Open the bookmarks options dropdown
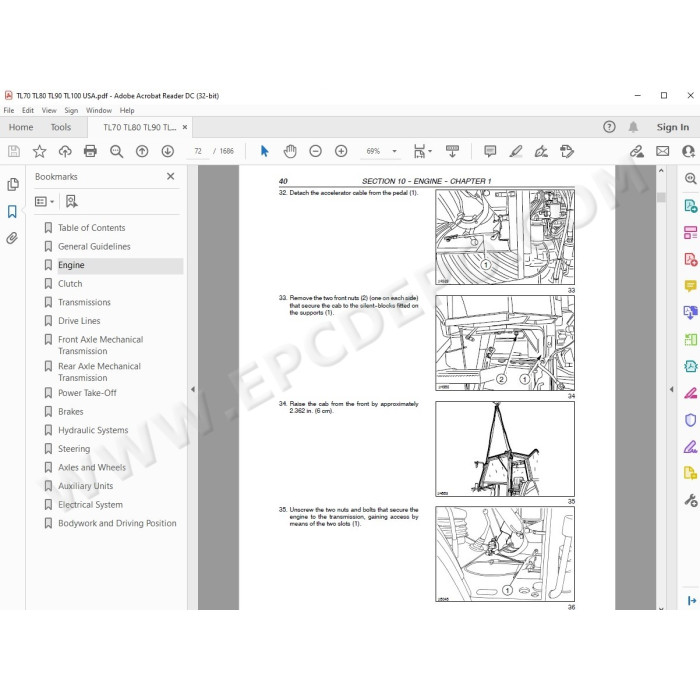Screen dimensions: 700x700 (45, 202)
